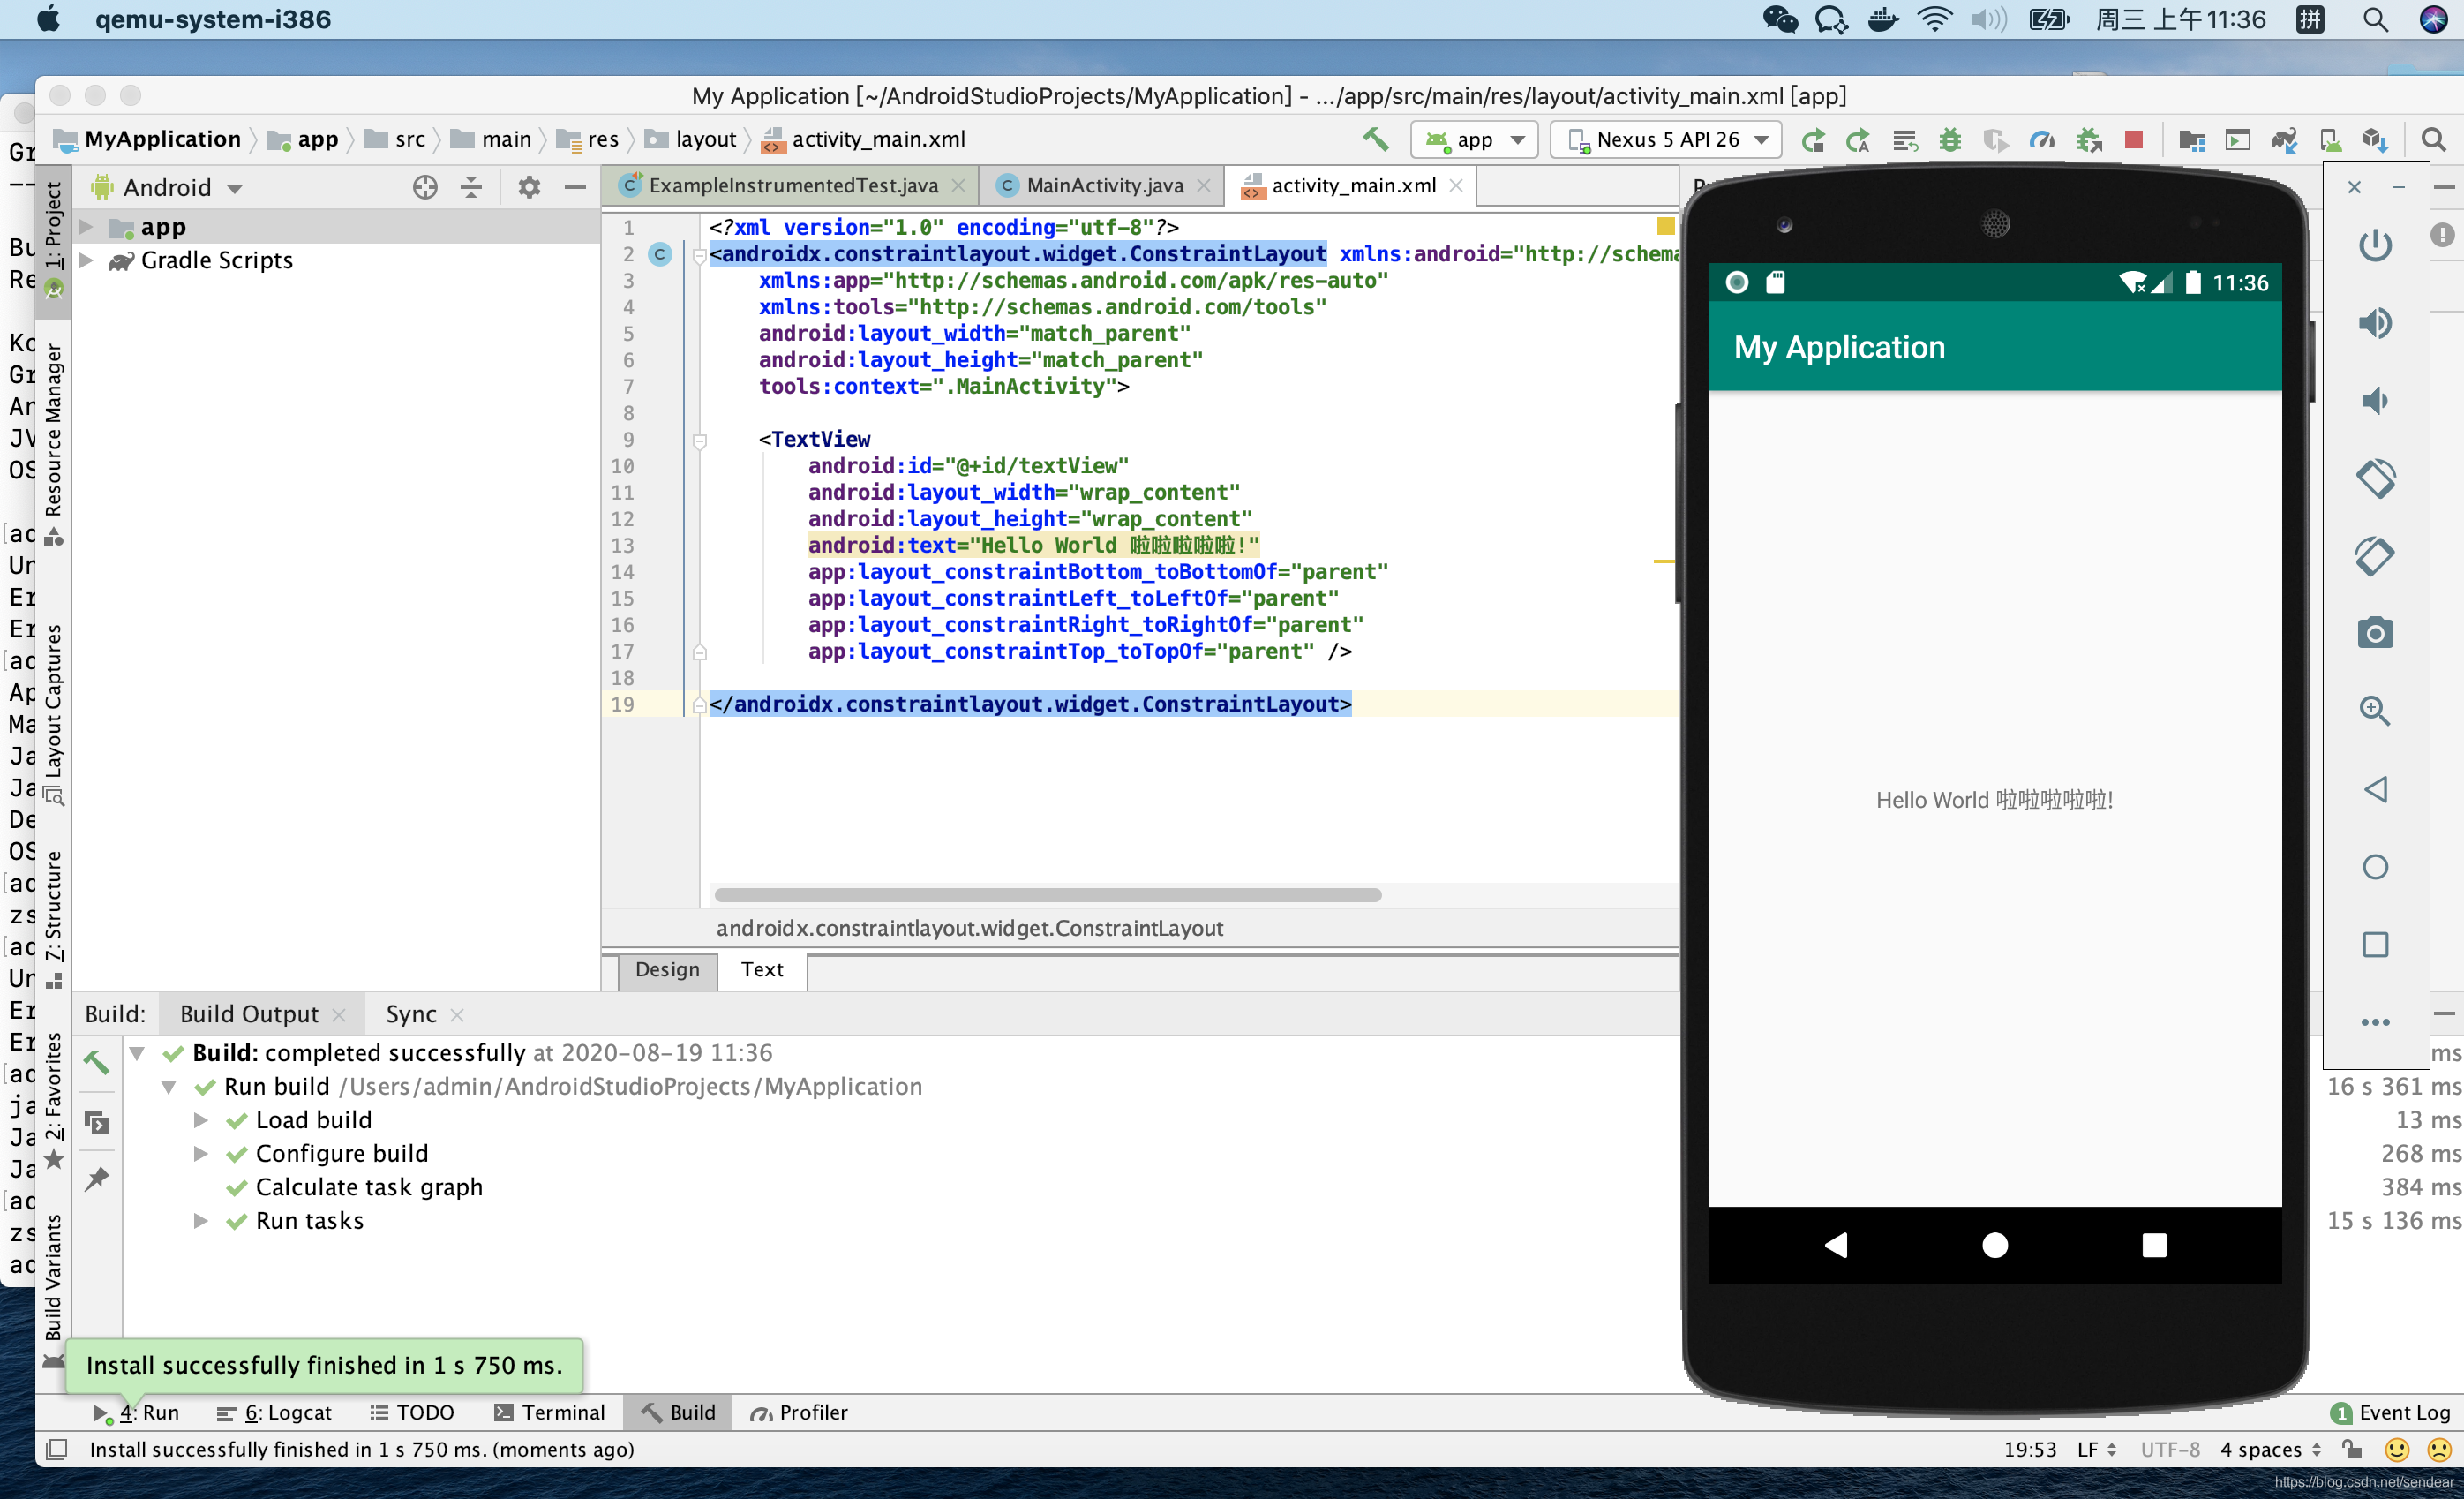
Task: Open emulator extended controls (three dots)
Action: (x=2375, y=1022)
